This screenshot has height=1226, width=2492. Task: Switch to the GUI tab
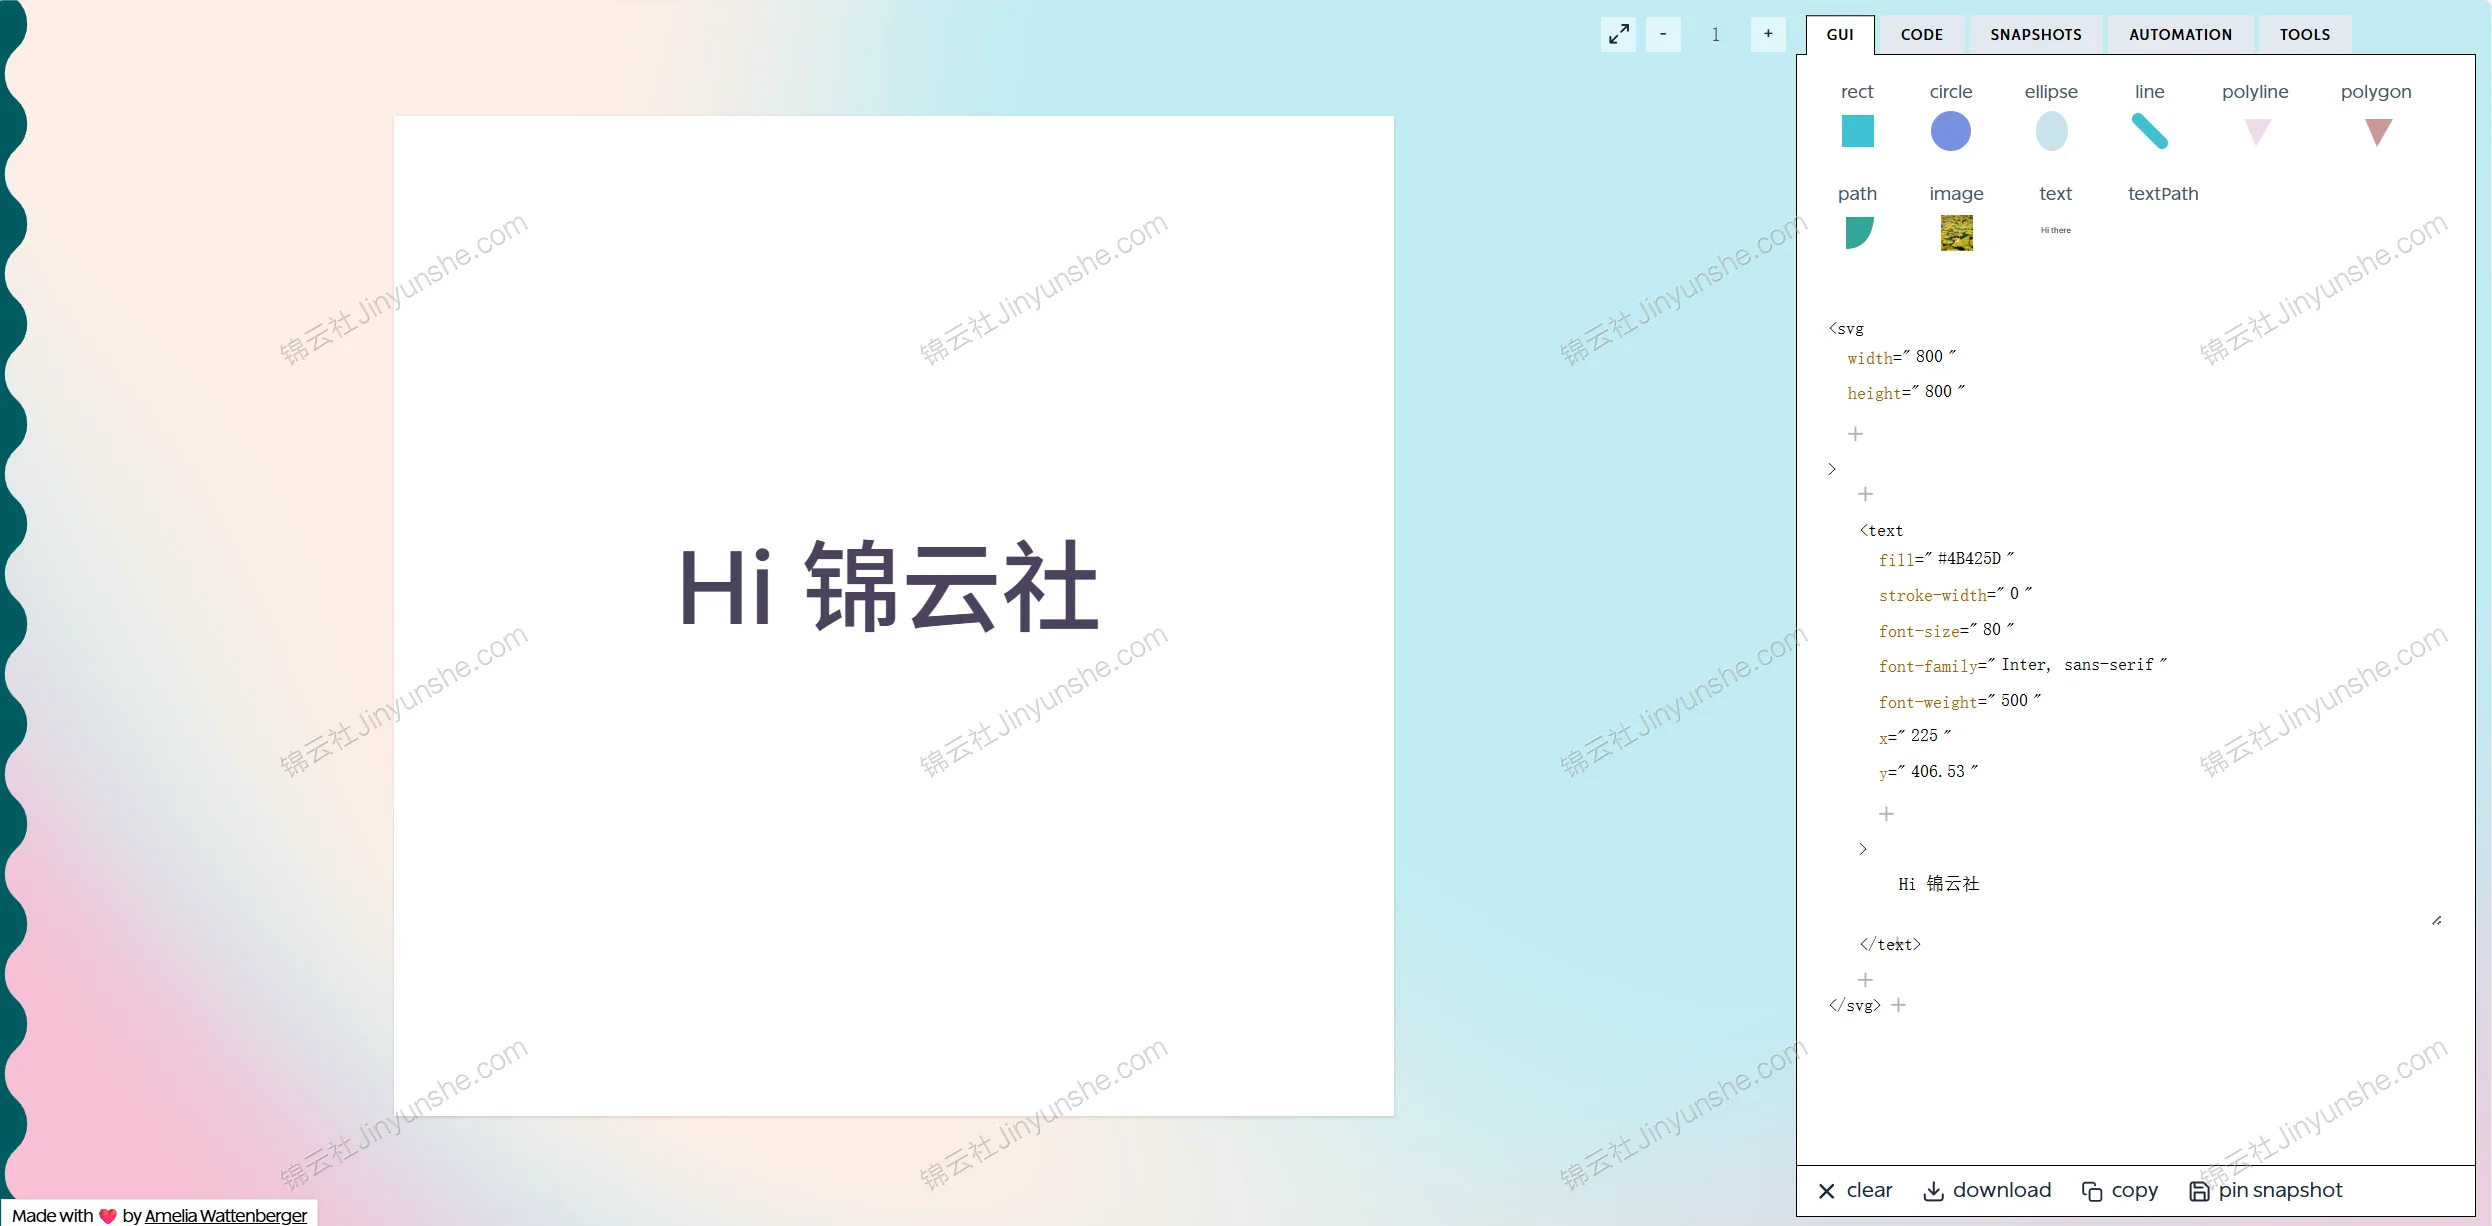click(x=1840, y=35)
